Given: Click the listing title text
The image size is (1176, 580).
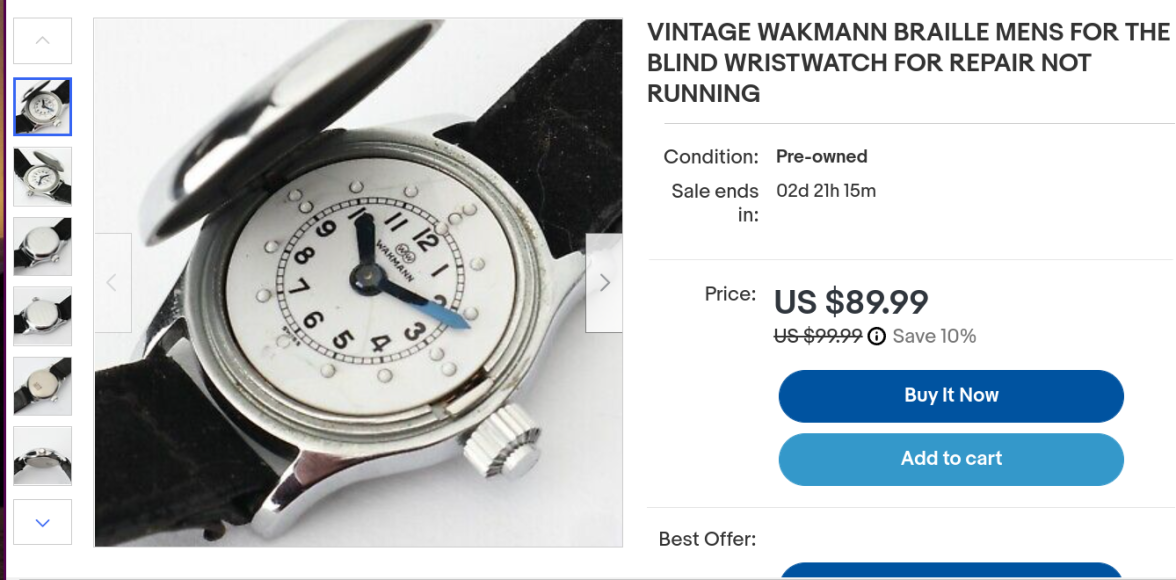Looking at the screenshot, I should pyautogui.click(x=908, y=63).
